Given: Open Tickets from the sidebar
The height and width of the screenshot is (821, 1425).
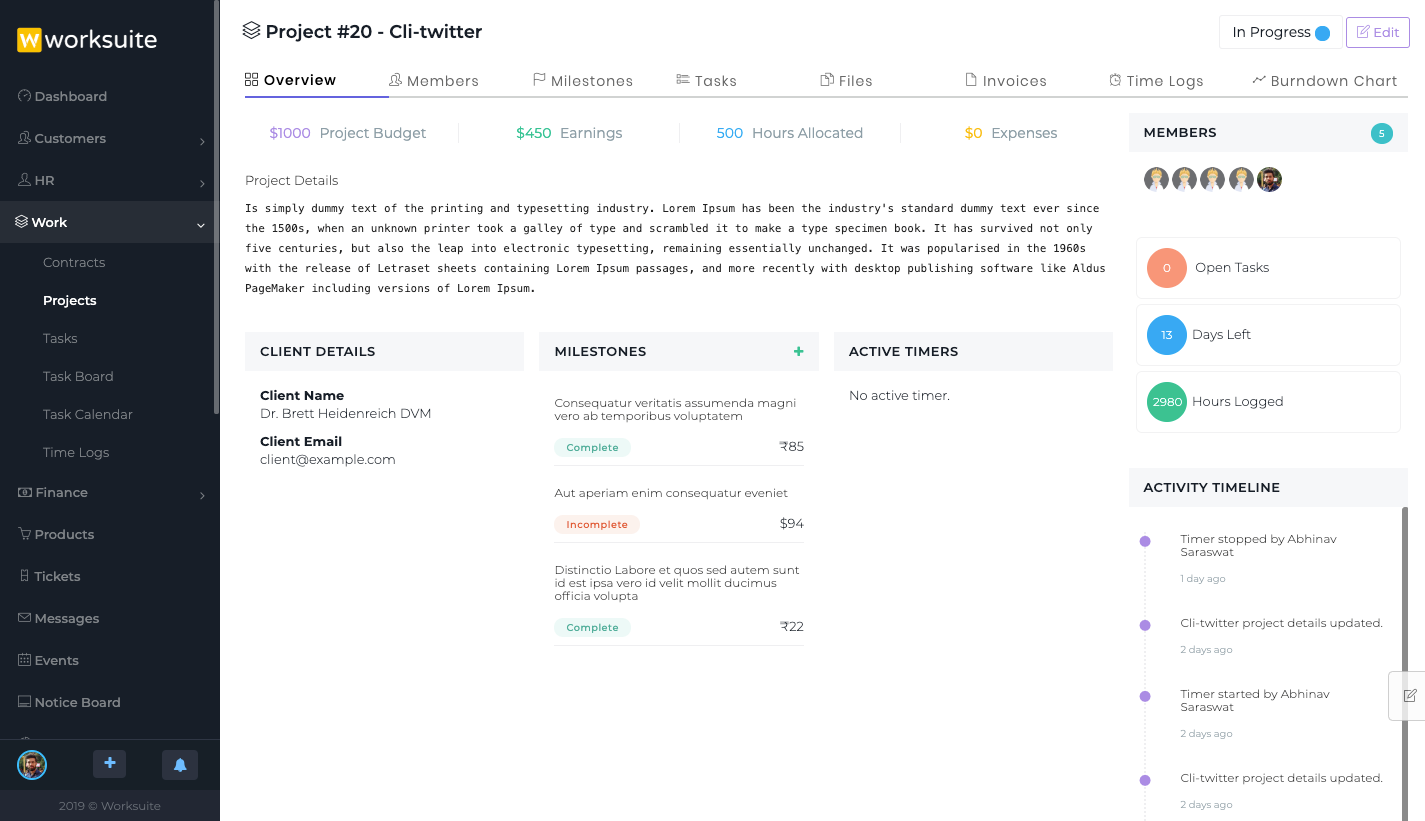Looking at the screenshot, I should coord(57,577).
